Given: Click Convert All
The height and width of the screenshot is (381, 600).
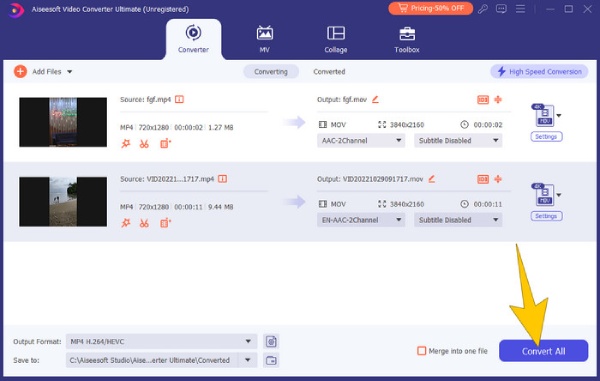Looking at the screenshot, I should click(543, 351).
